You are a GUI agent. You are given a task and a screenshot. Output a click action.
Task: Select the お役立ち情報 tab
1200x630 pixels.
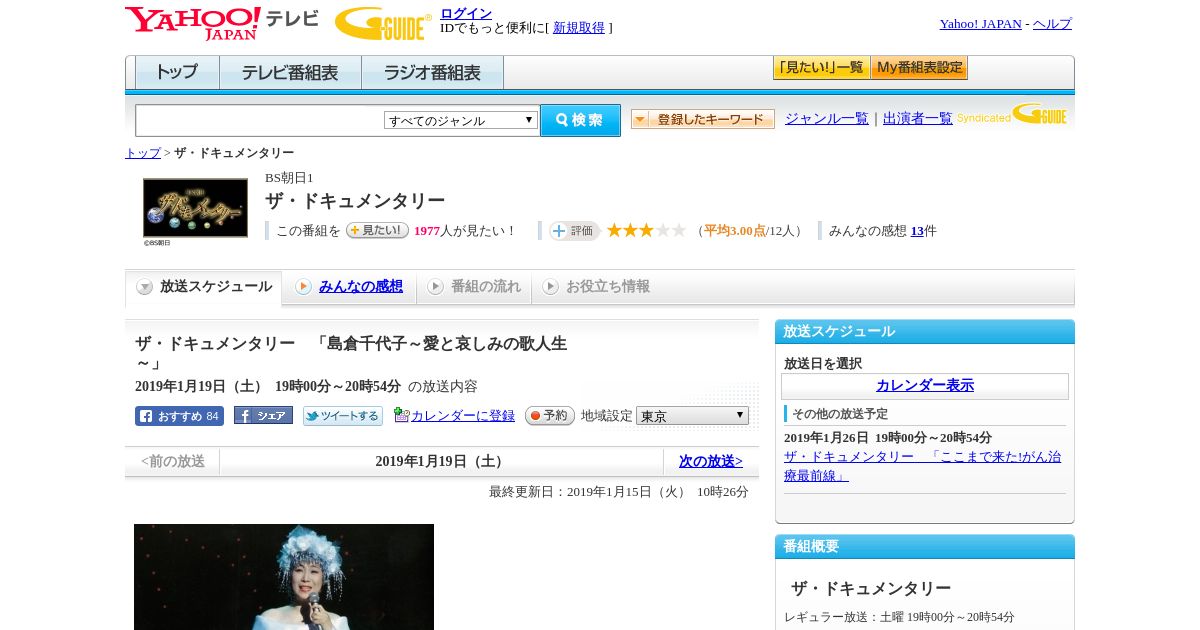[596, 287]
